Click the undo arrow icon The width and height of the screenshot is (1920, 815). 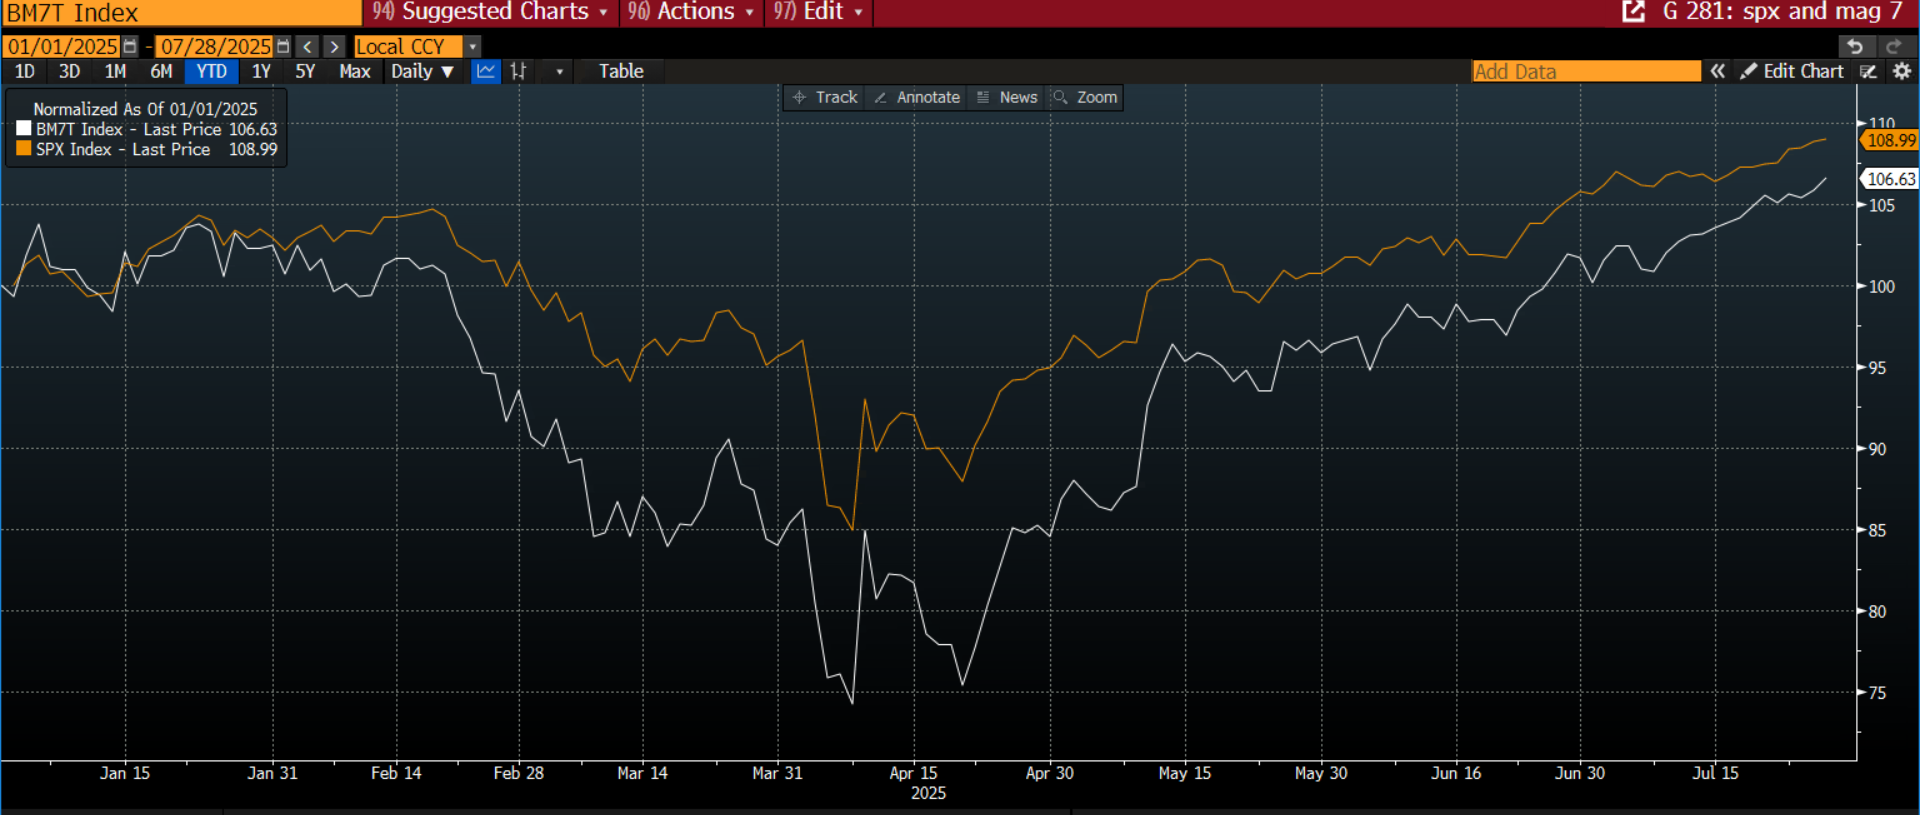[1855, 47]
